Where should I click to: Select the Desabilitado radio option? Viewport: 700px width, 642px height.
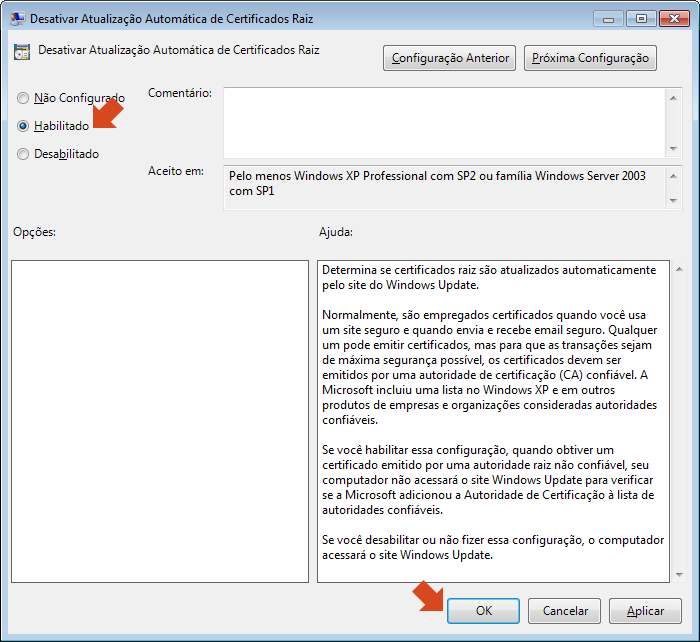coord(23,154)
